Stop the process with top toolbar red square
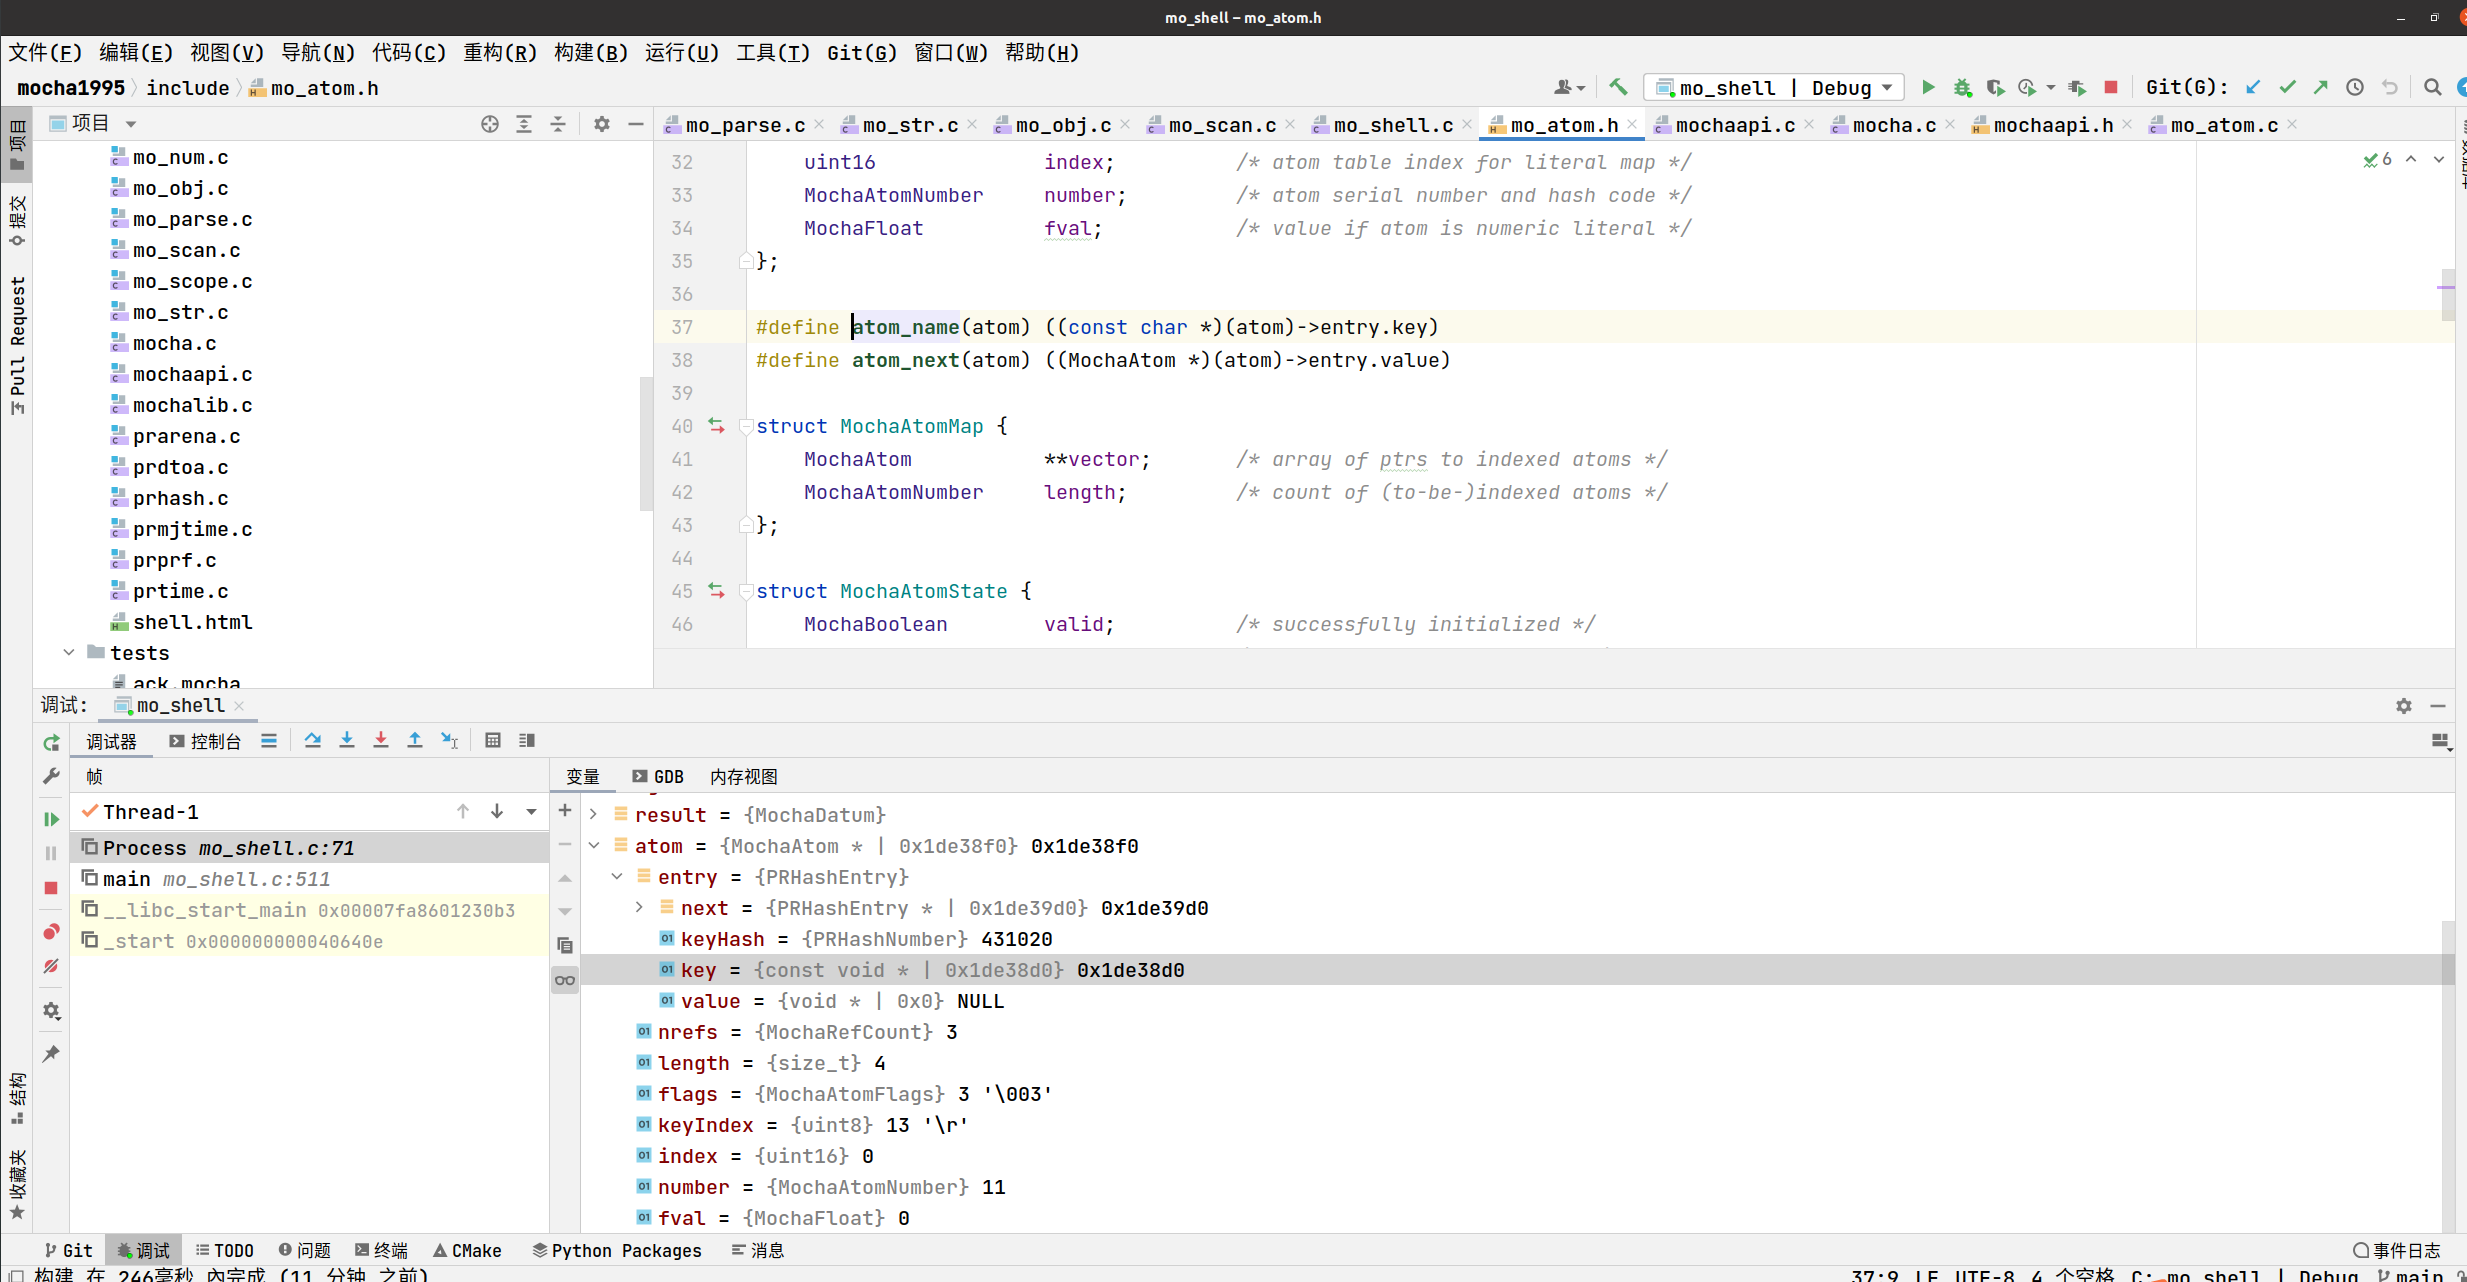Screen dimensions: 2467x1282 2111,87
